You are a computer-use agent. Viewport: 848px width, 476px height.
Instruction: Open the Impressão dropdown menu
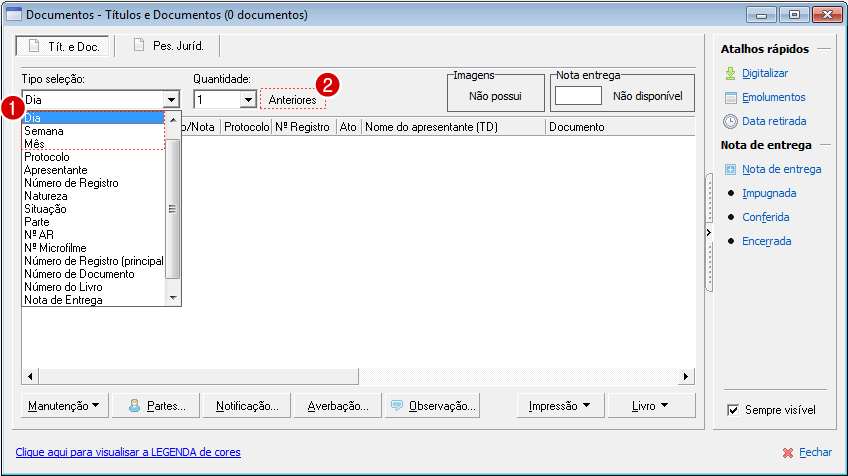[x=560, y=406]
